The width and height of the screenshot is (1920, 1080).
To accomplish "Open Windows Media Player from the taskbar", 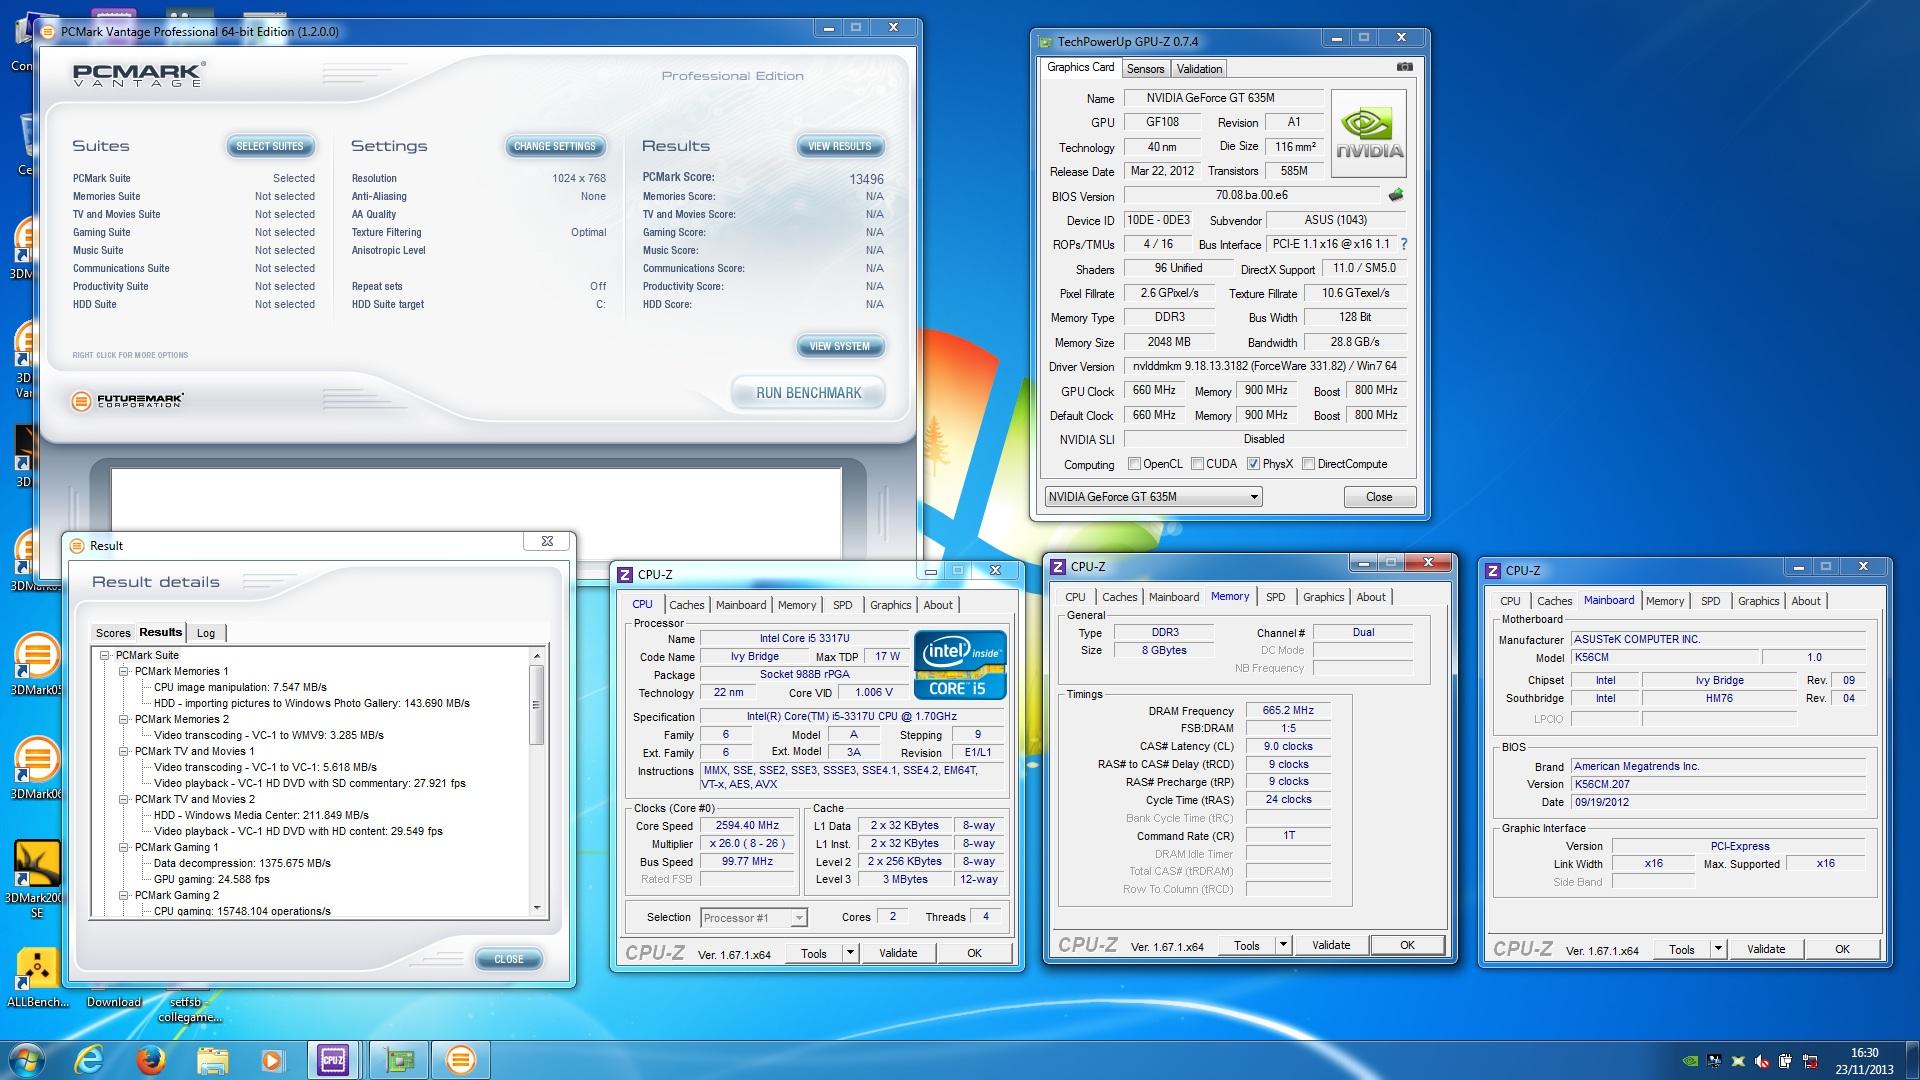I will coord(272,1059).
